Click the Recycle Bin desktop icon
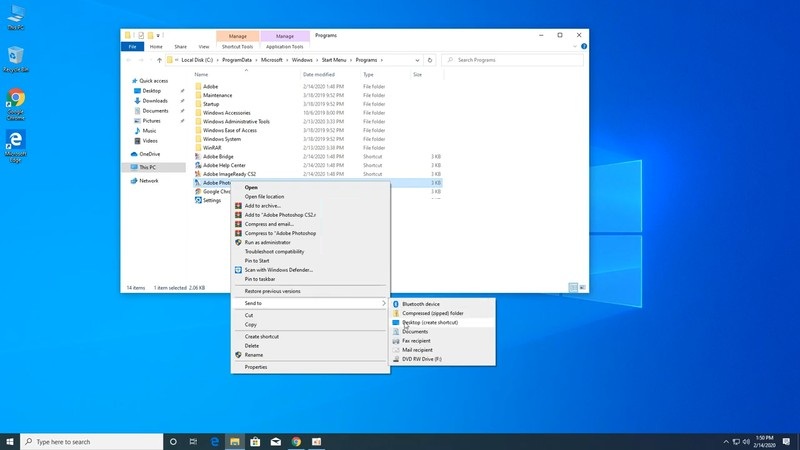 (x=16, y=57)
